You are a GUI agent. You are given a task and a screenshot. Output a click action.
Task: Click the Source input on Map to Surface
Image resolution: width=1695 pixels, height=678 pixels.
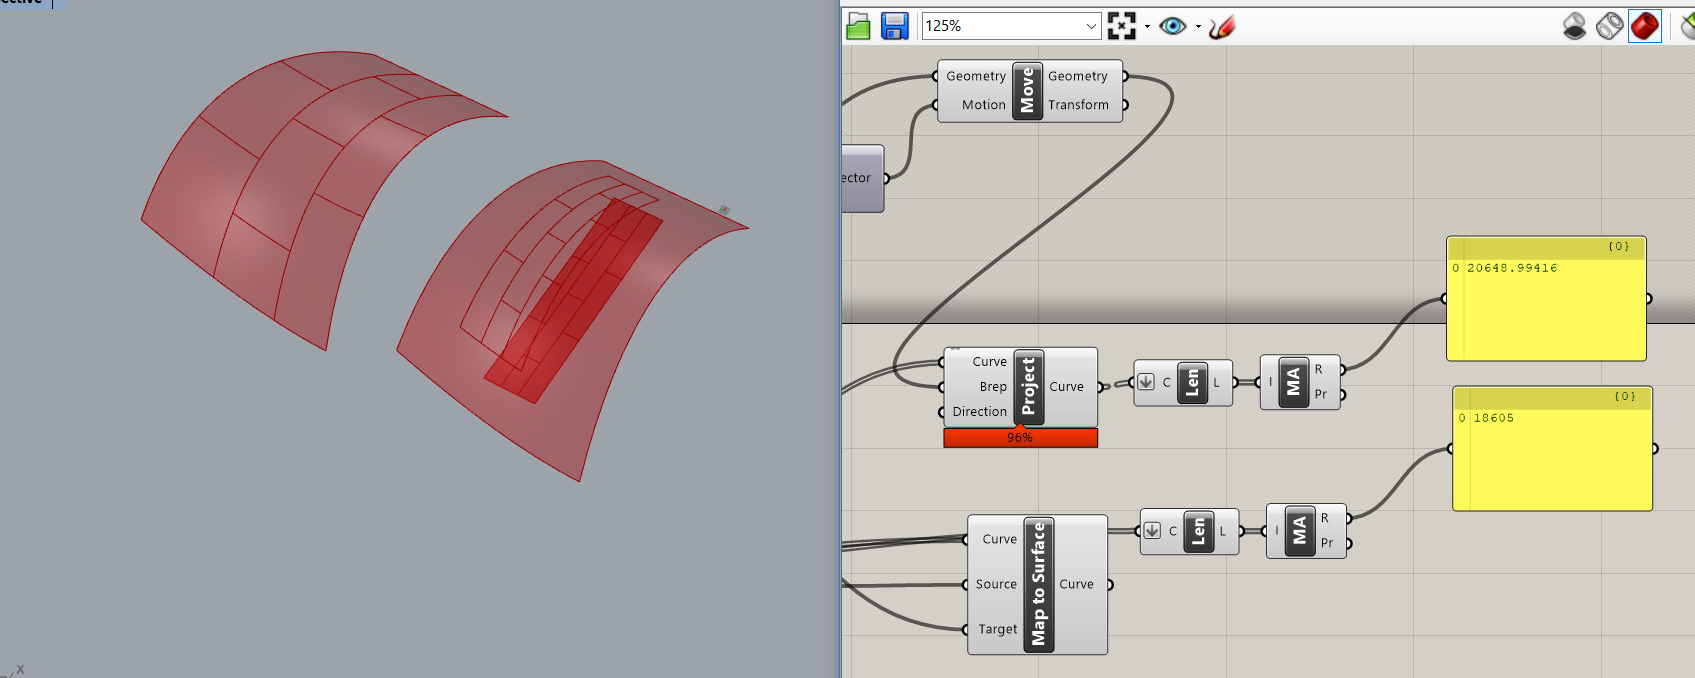pos(996,584)
